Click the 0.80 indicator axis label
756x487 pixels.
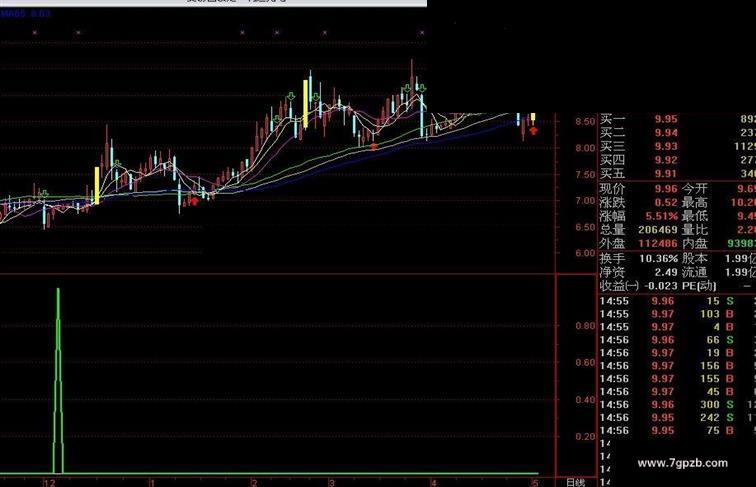tap(585, 326)
